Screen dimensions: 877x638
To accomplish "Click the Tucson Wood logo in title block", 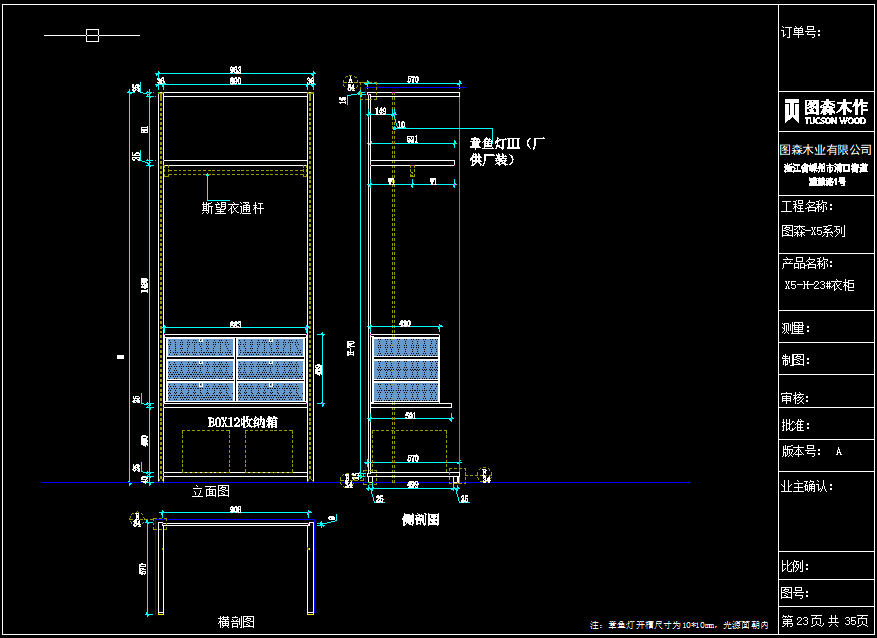I will (x=825, y=110).
